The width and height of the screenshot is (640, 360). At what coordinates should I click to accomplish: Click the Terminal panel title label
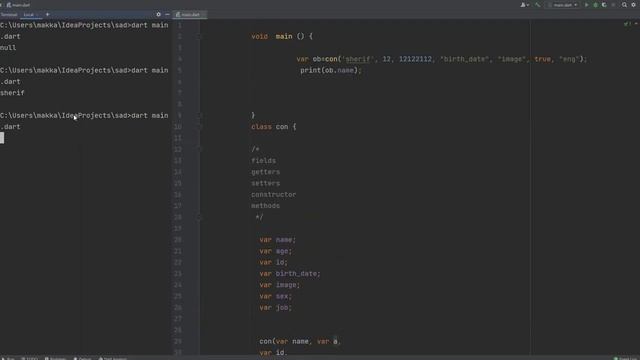tap(9, 15)
